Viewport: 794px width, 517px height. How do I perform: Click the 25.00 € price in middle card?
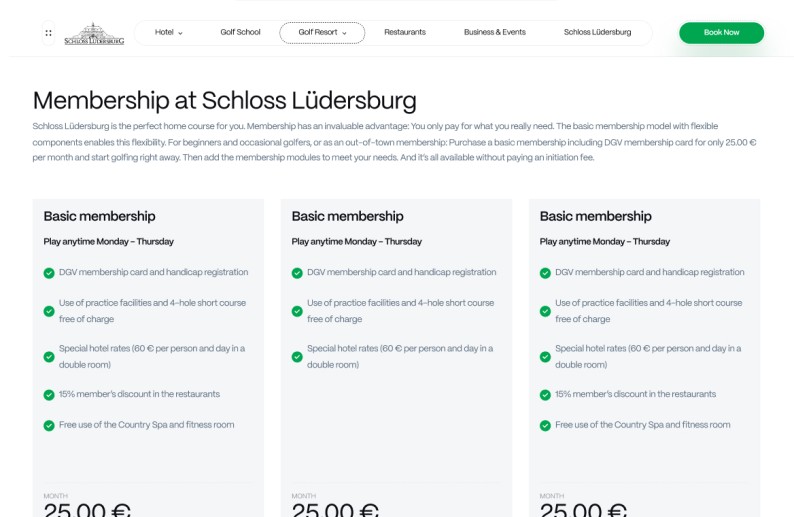click(335, 510)
